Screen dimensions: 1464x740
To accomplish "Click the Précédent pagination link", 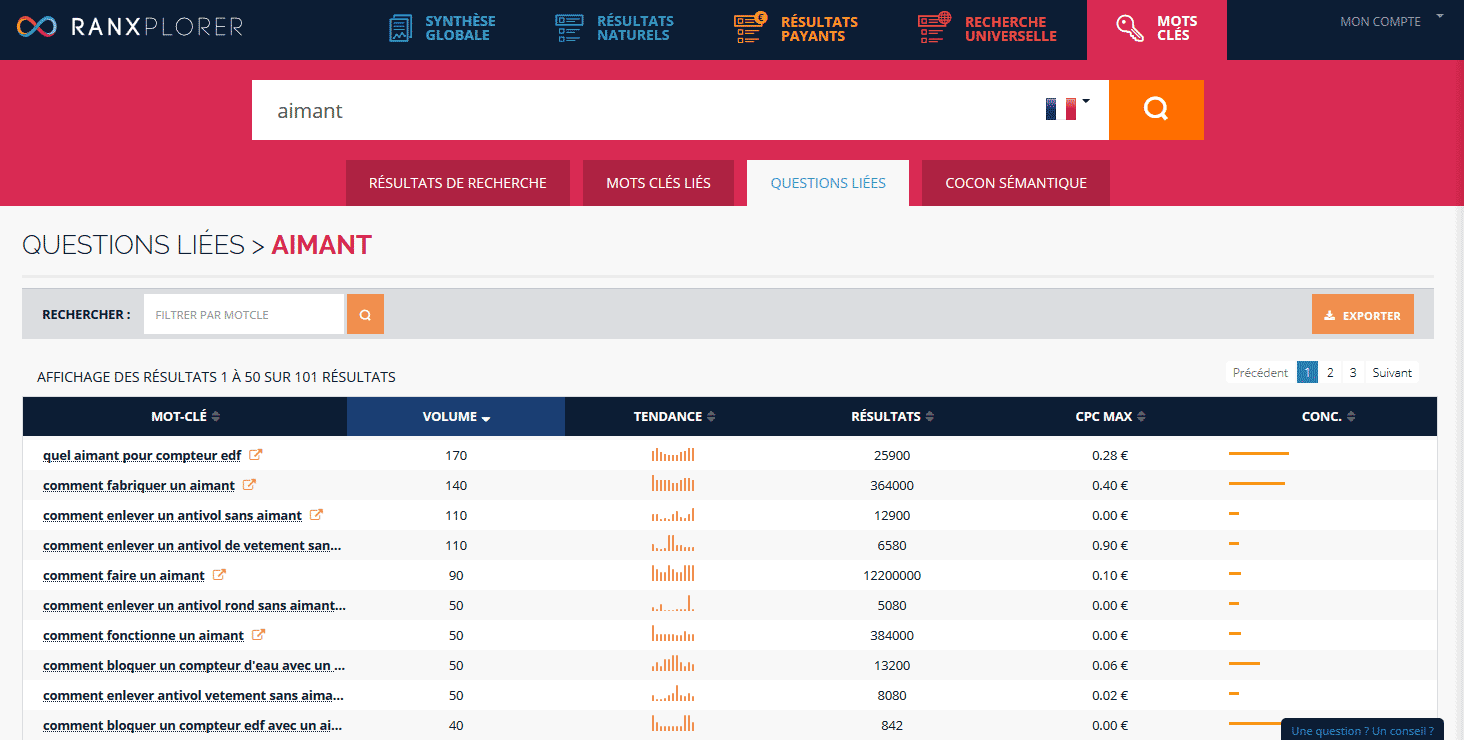I will (x=1260, y=373).
